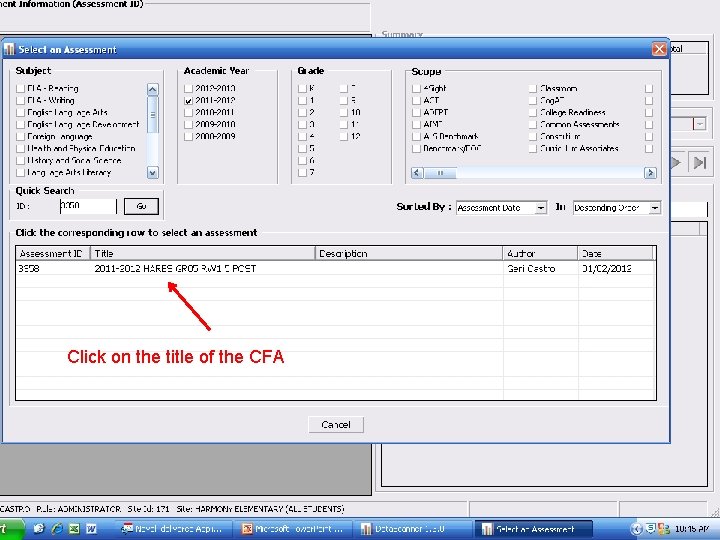Check the 4Sight scope
Screen dimensions: 720x540
416,89
